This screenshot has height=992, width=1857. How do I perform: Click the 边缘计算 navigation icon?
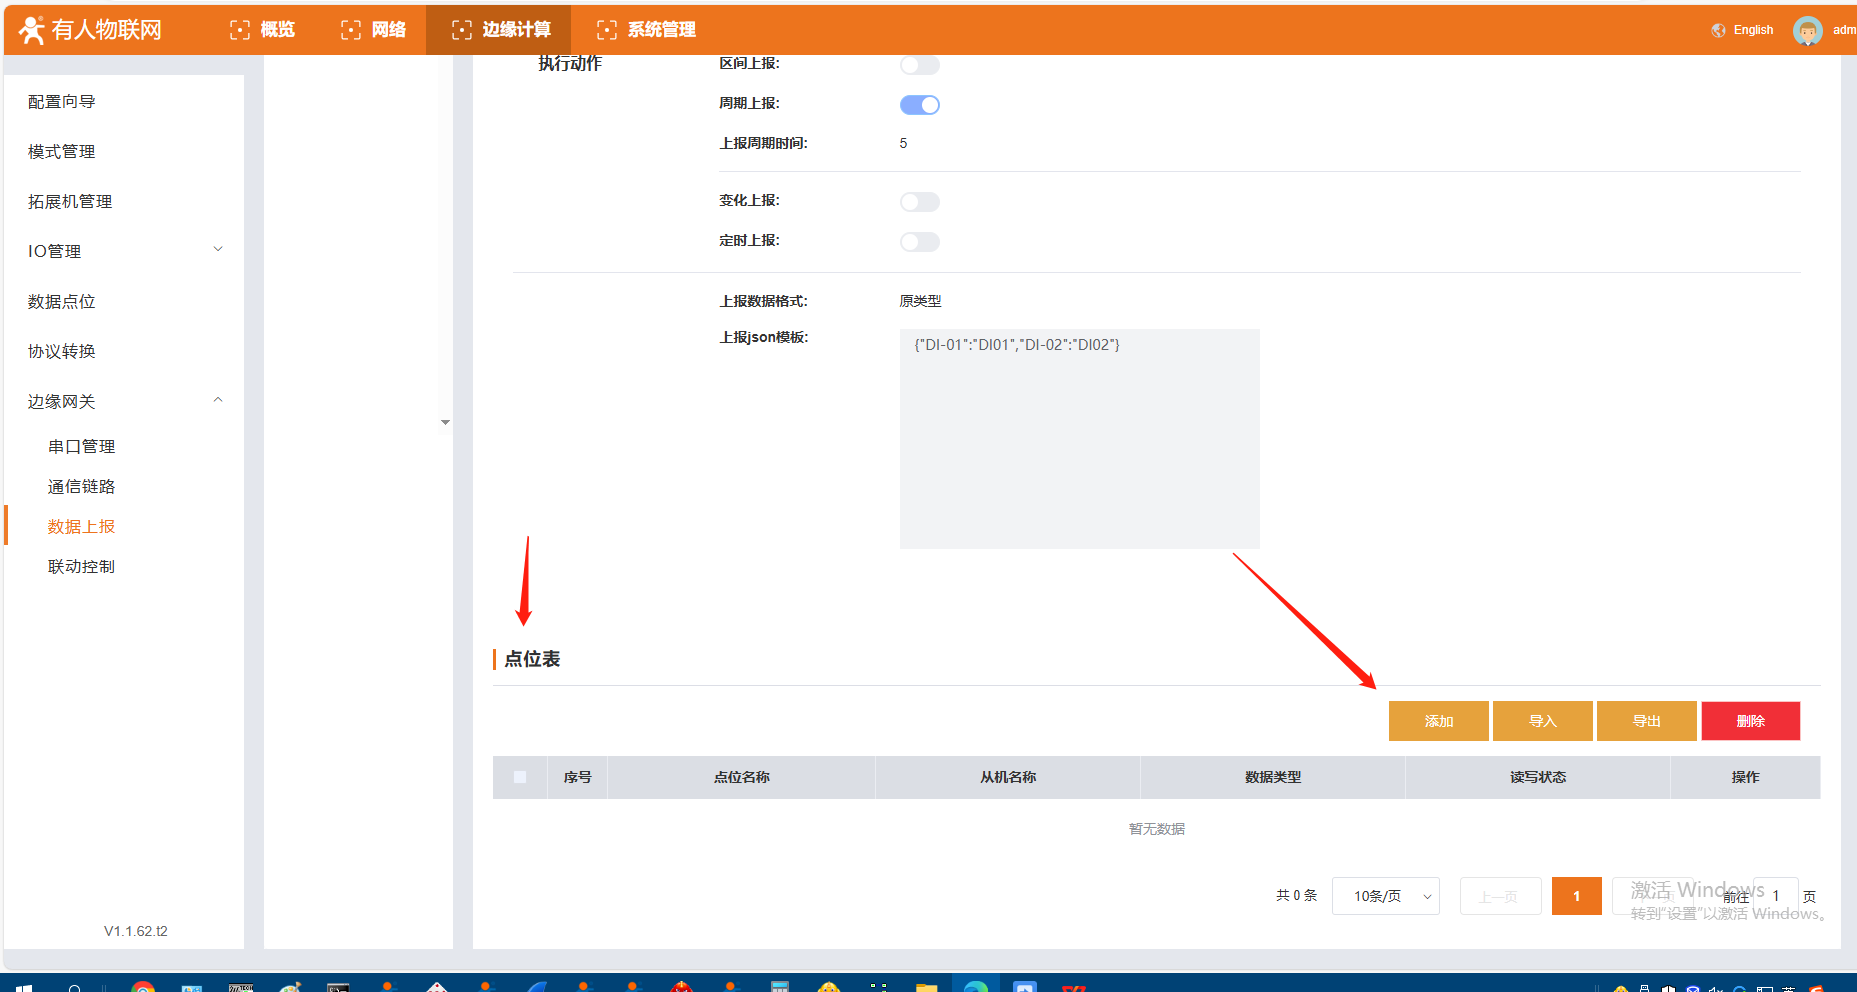click(462, 30)
